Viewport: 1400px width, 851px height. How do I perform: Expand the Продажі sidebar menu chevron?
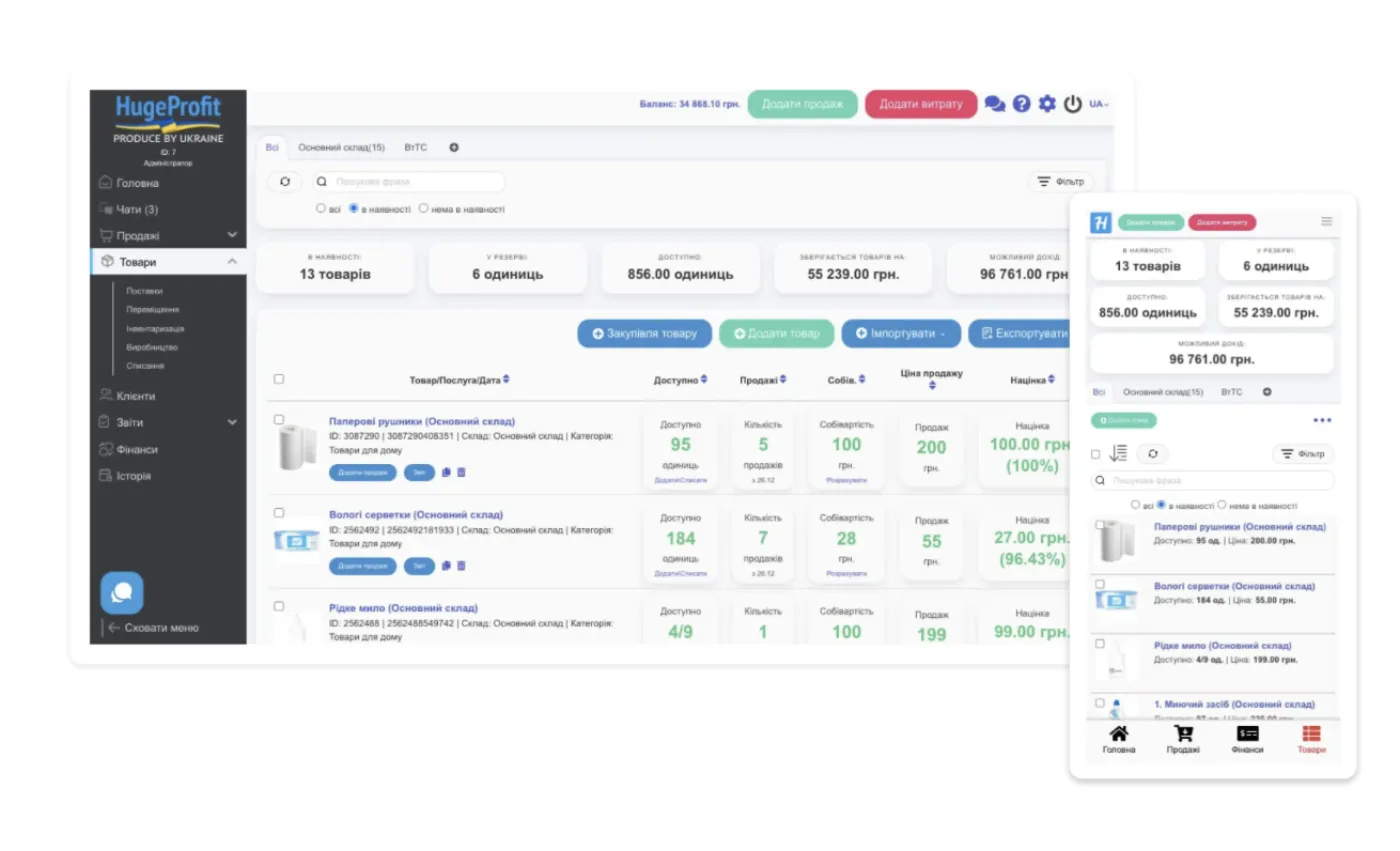[x=232, y=236]
